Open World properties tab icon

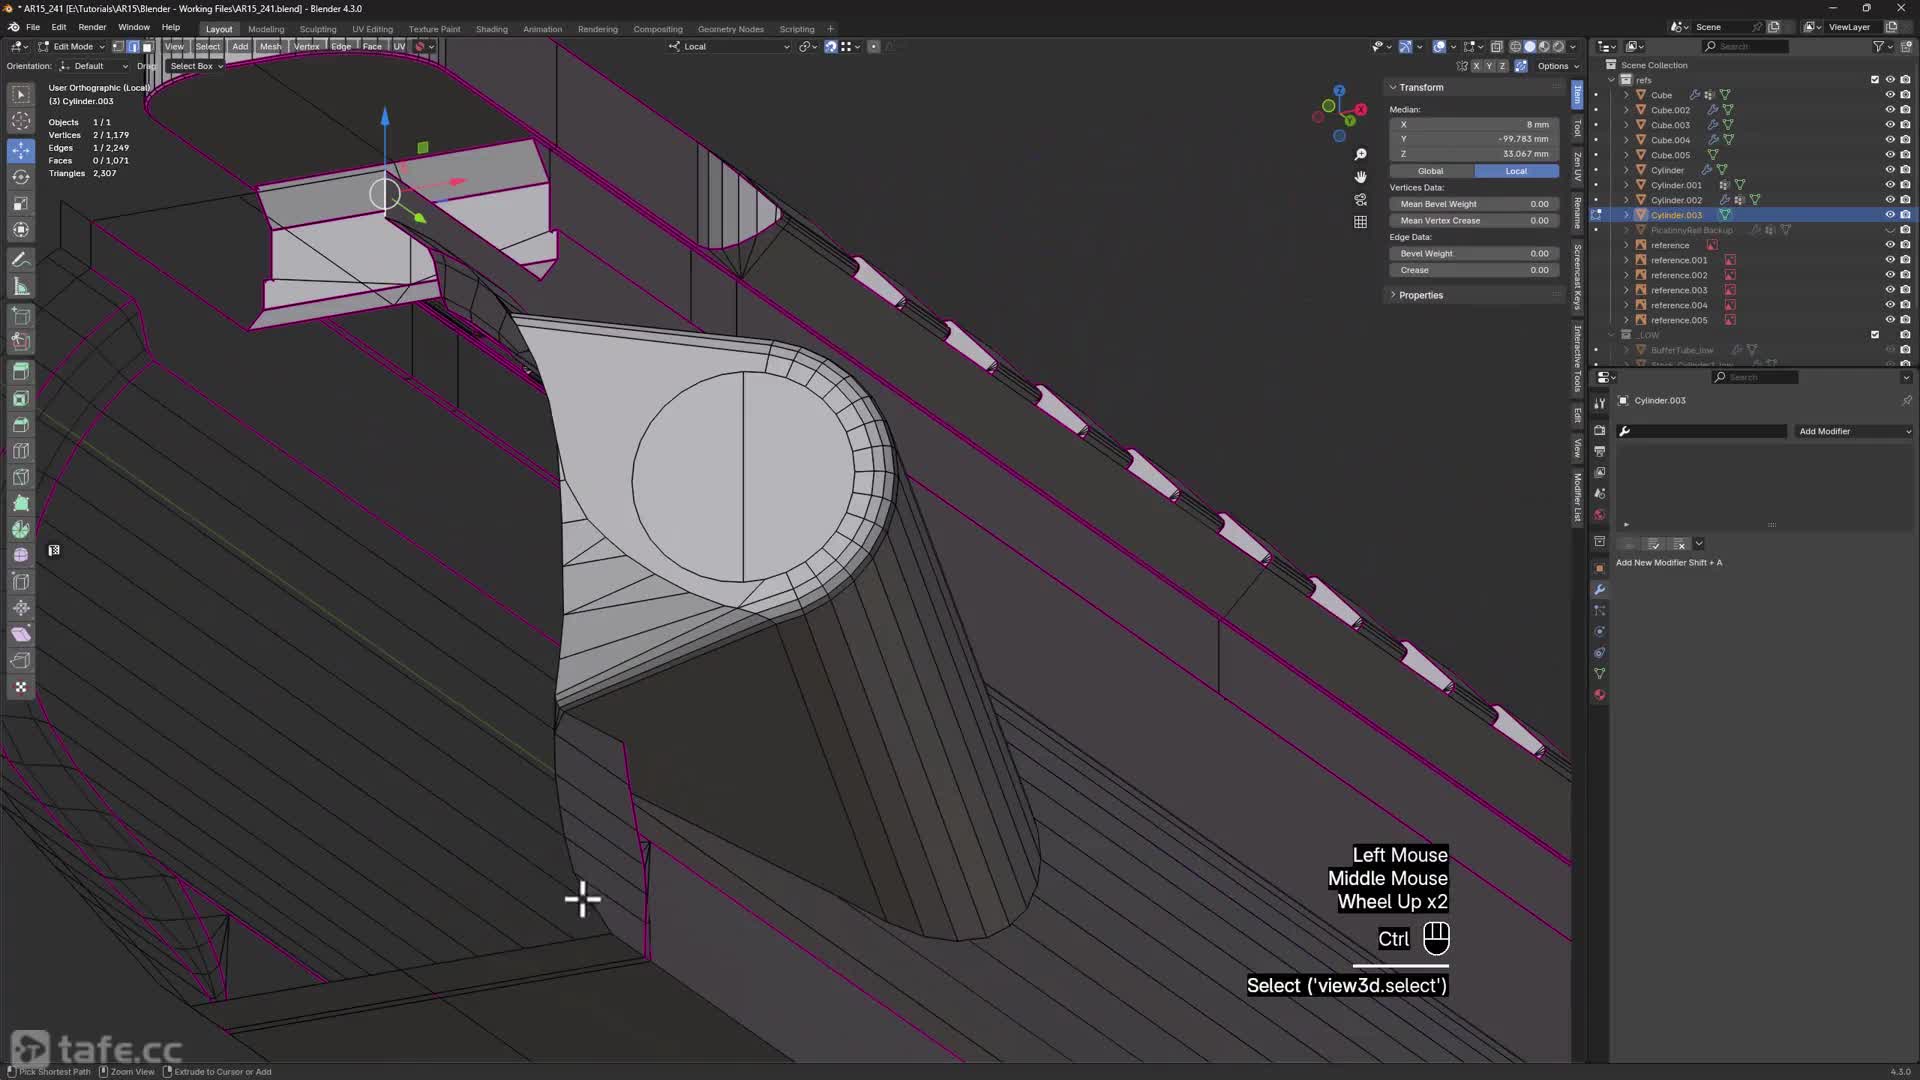click(1599, 515)
